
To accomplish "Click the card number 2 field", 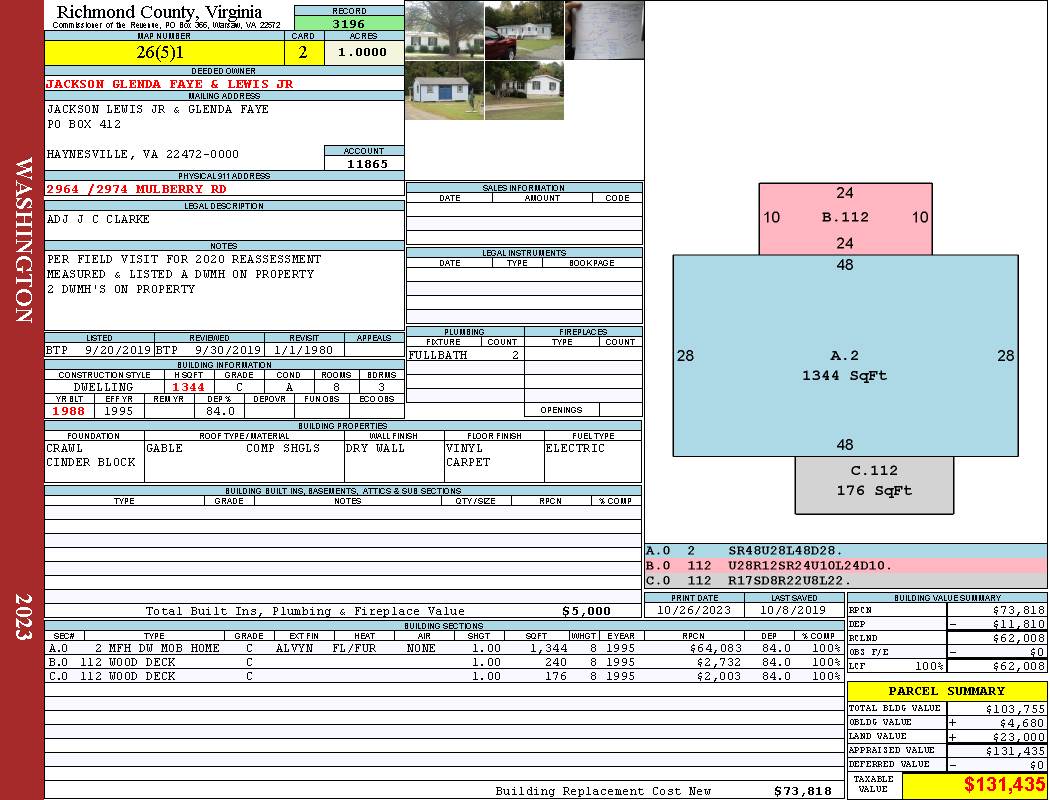I will pyautogui.click(x=304, y=53).
